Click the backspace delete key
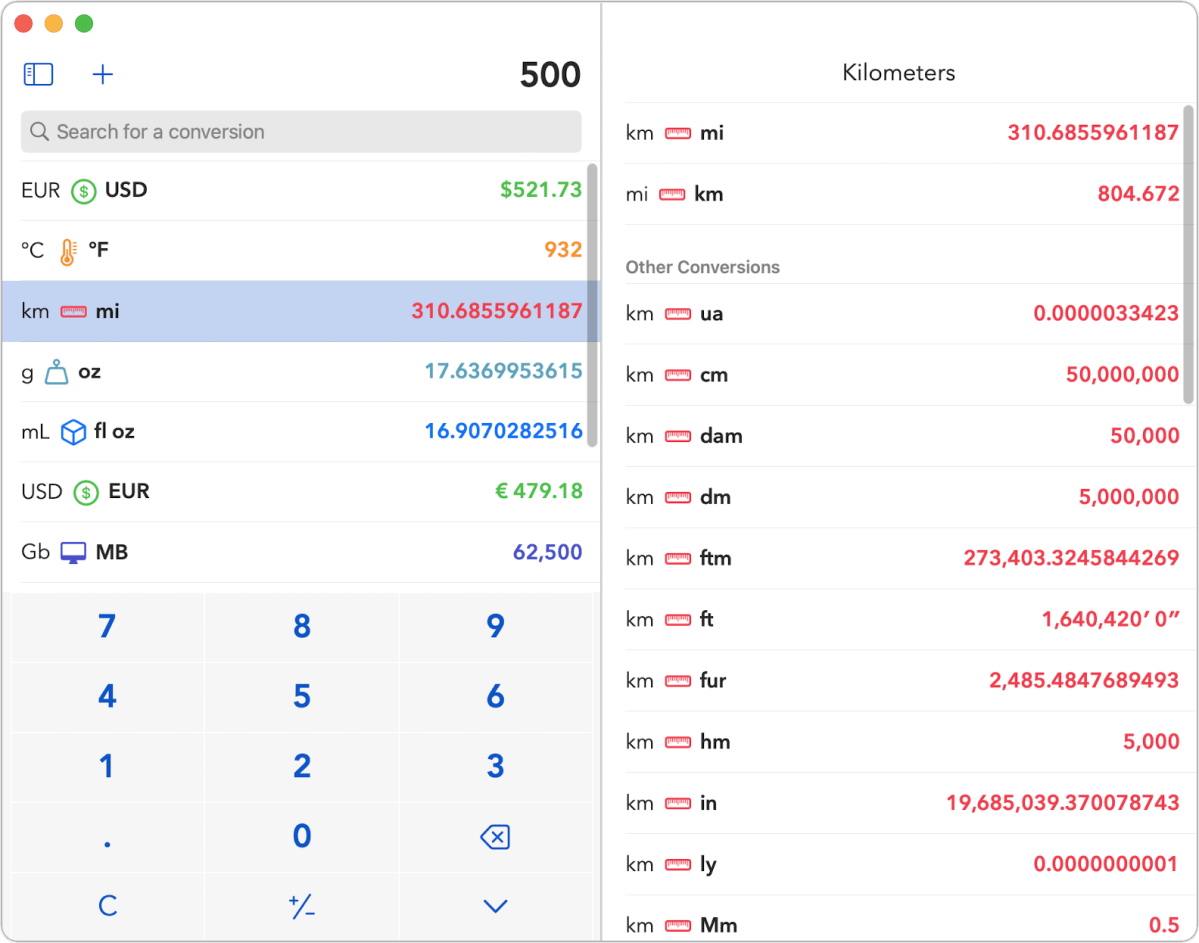Viewport: 1199px width, 943px height. pos(496,837)
